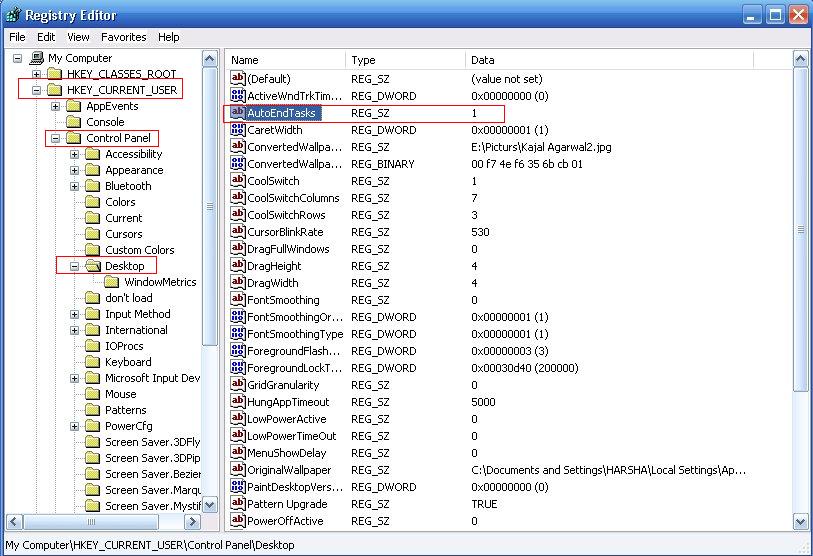The image size is (813, 556).
Task: Expand the HKEY_CLASSES_ROOT node
Action: pos(36,74)
